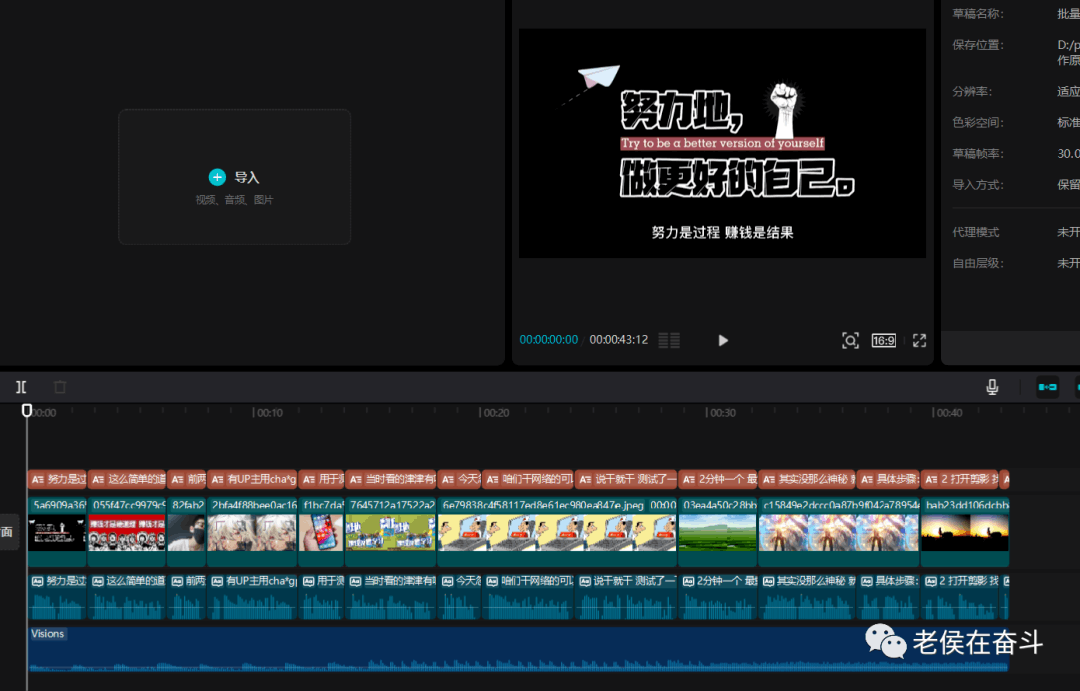Click the 草稿名称 label in draft details
1080x691 pixels.
(977, 13)
